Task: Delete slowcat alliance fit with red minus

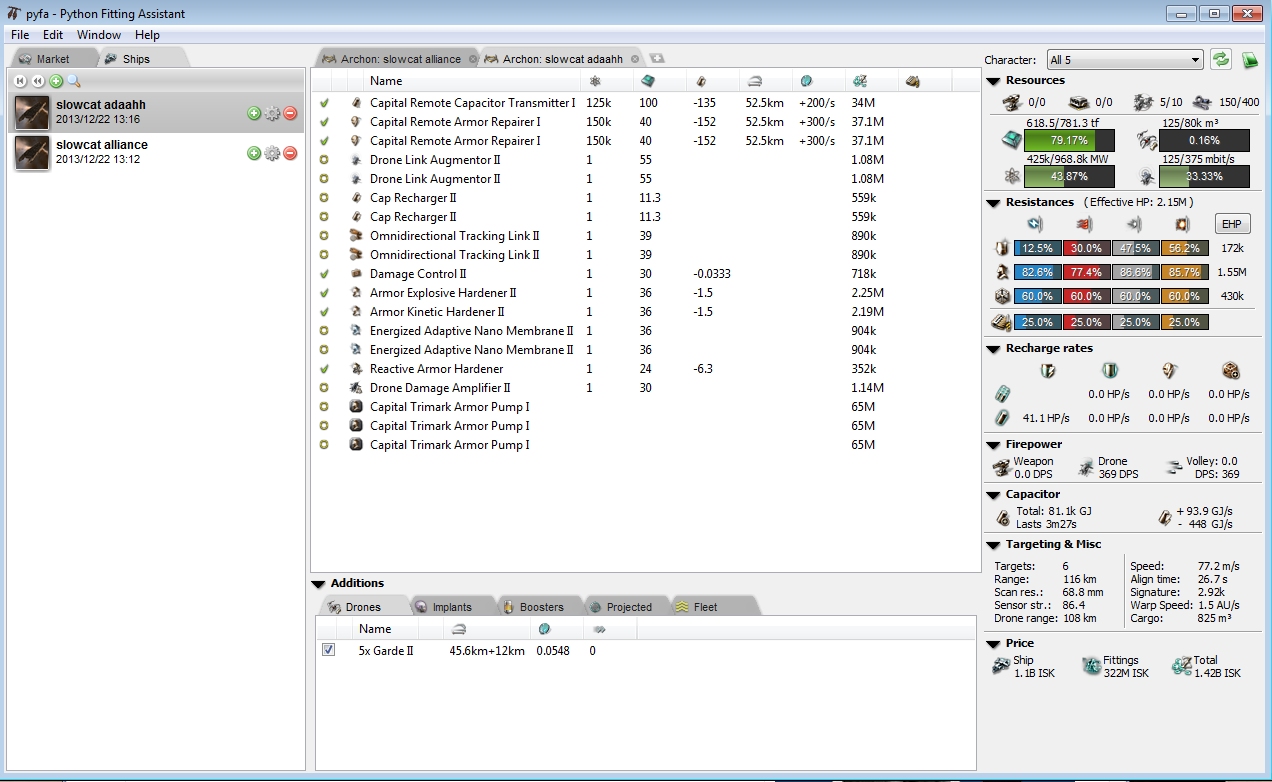Action: [290, 152]
